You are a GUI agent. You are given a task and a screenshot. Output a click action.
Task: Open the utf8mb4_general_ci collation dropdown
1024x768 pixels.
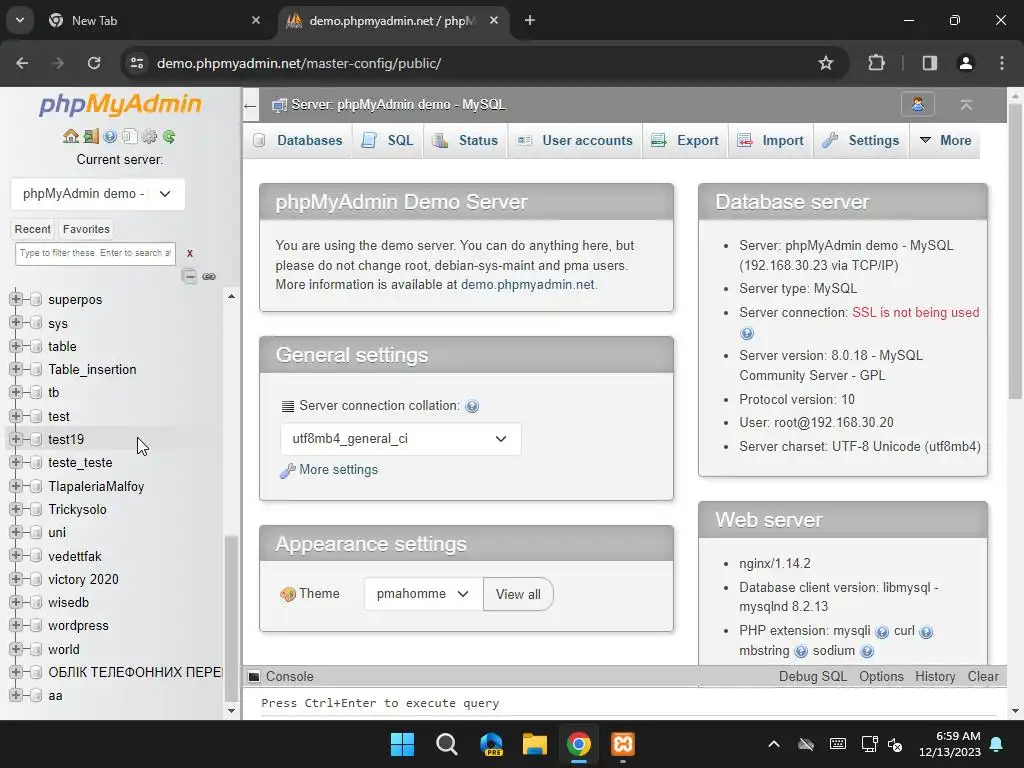click(x=400, y=439)
